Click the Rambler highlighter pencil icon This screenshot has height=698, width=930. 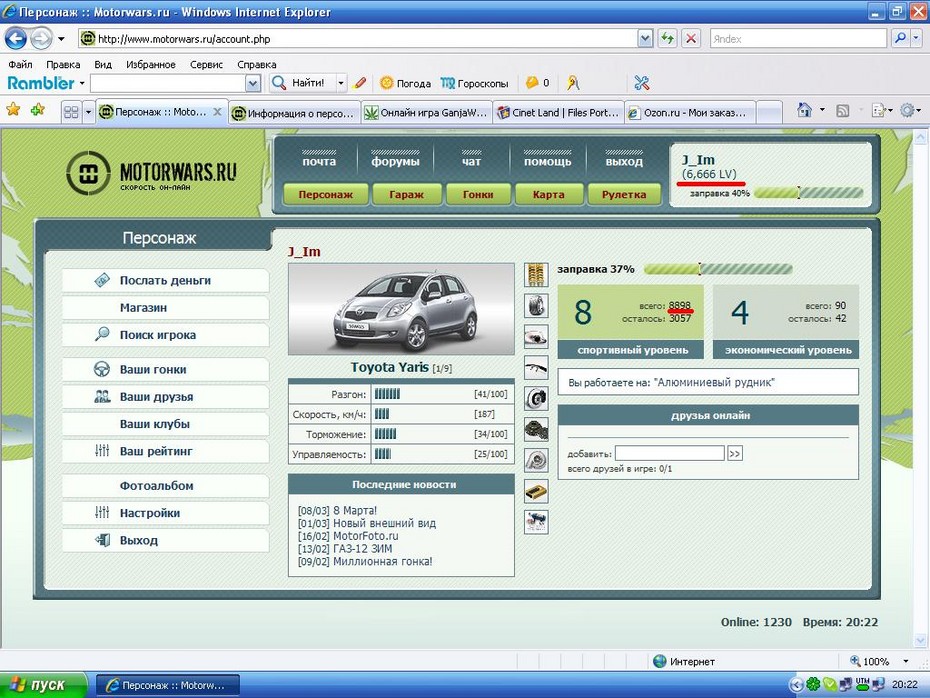tap(360, 83)
